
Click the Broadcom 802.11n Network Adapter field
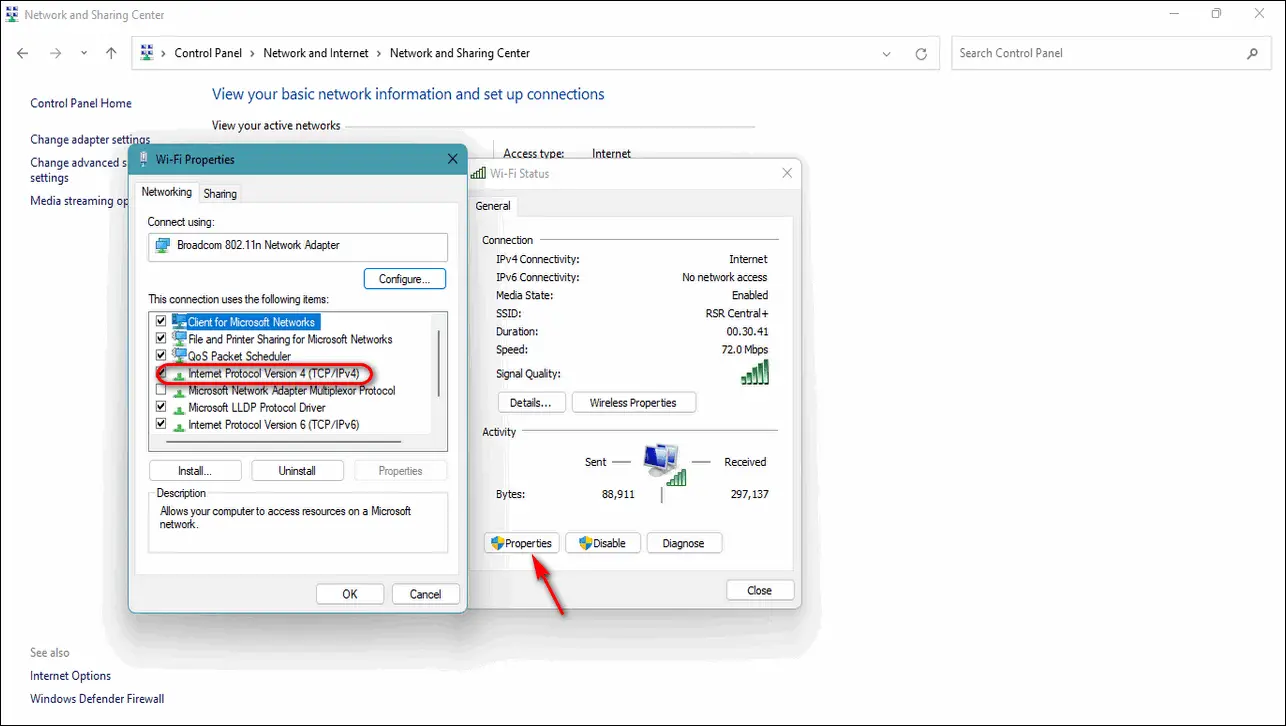298,246
